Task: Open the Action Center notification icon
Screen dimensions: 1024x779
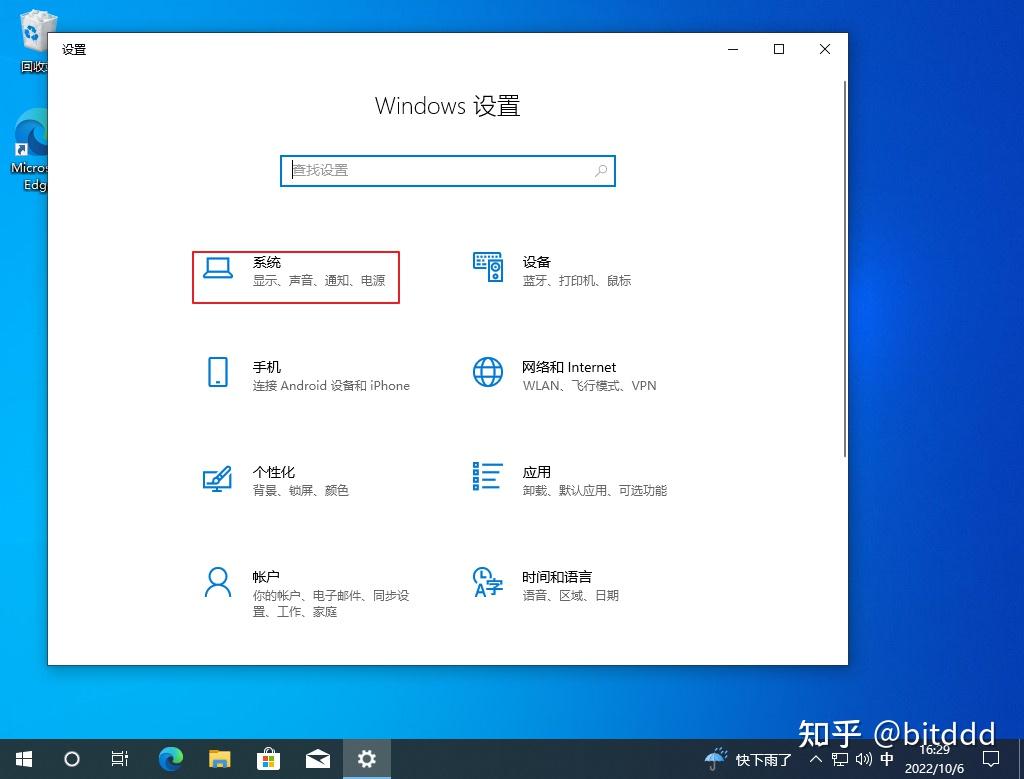Action: point(990,760)
